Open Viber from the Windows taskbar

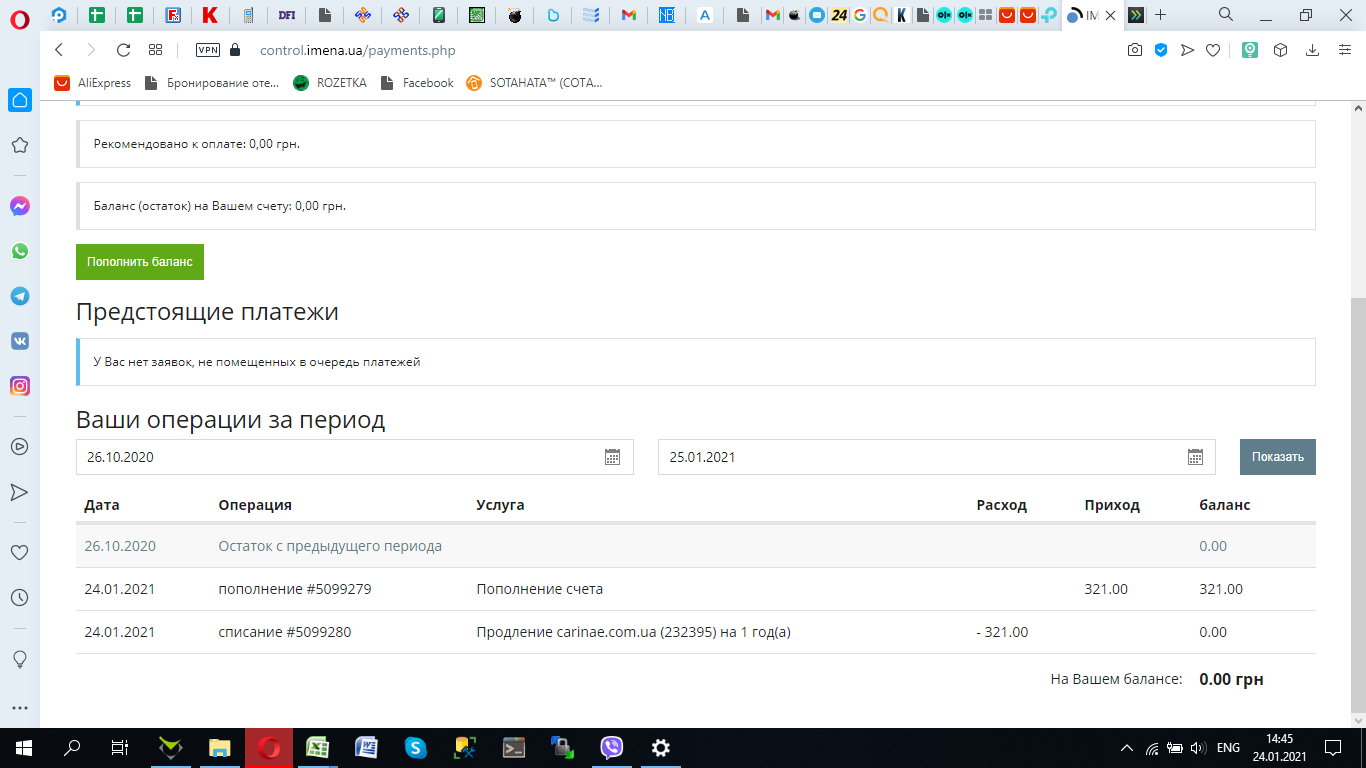click(x=612, y=747)
